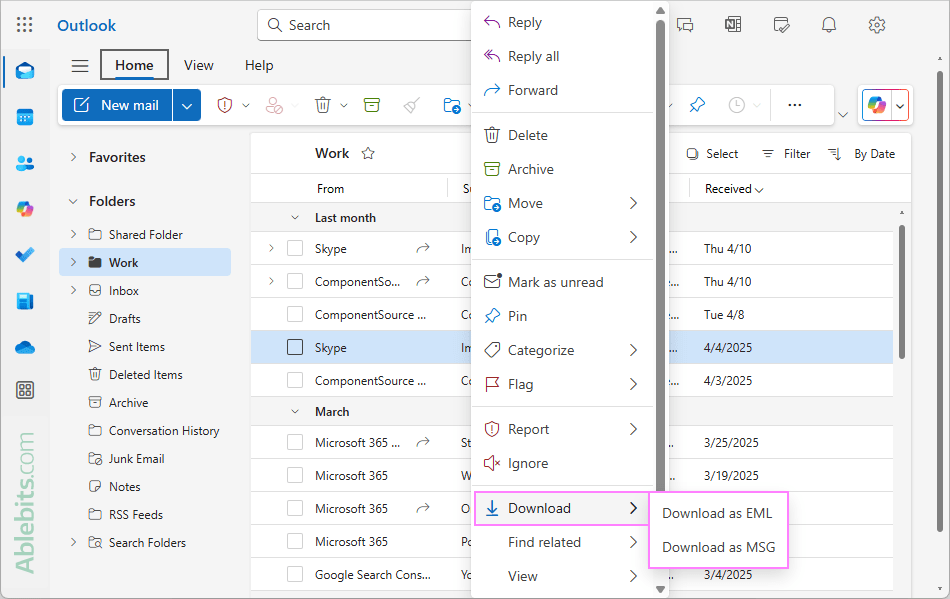Tick checkbox for ComponentSource Tue 4/8 message
Screen dimensions: 950x599
tap(295, 314)
